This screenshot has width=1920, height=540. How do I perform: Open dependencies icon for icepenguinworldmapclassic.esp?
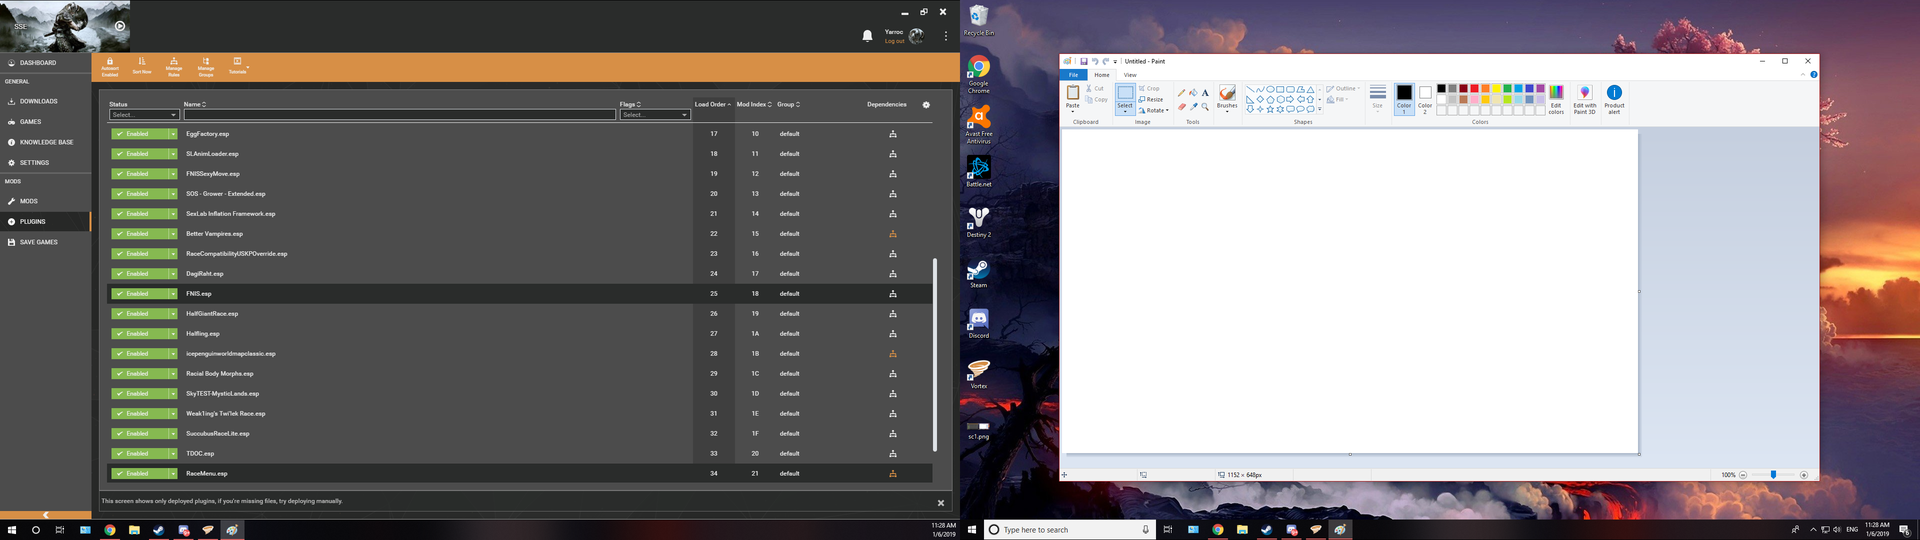[x=893, y=354]
